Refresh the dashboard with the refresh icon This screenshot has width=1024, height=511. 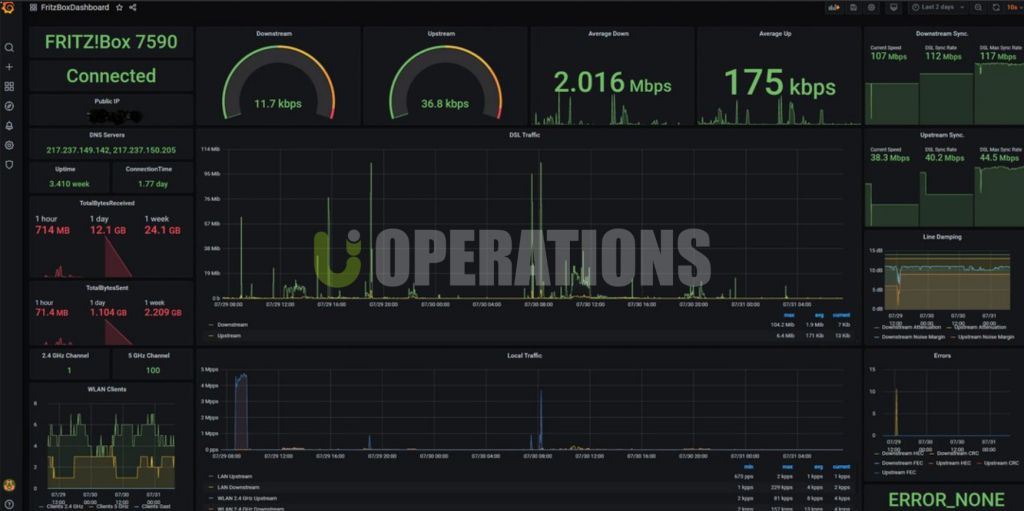pos(995,8)
